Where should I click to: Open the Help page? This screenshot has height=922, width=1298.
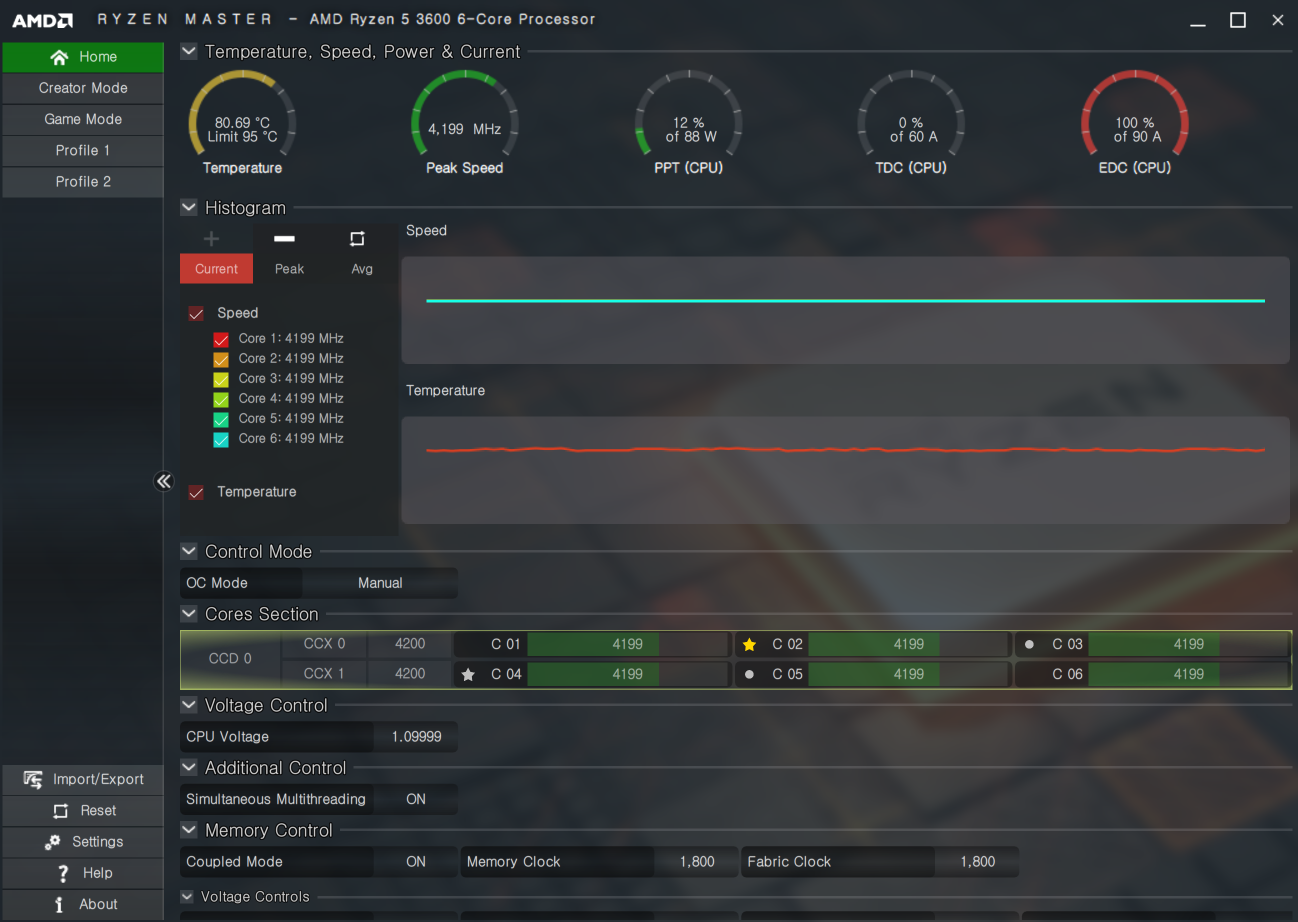pos(83,873)
